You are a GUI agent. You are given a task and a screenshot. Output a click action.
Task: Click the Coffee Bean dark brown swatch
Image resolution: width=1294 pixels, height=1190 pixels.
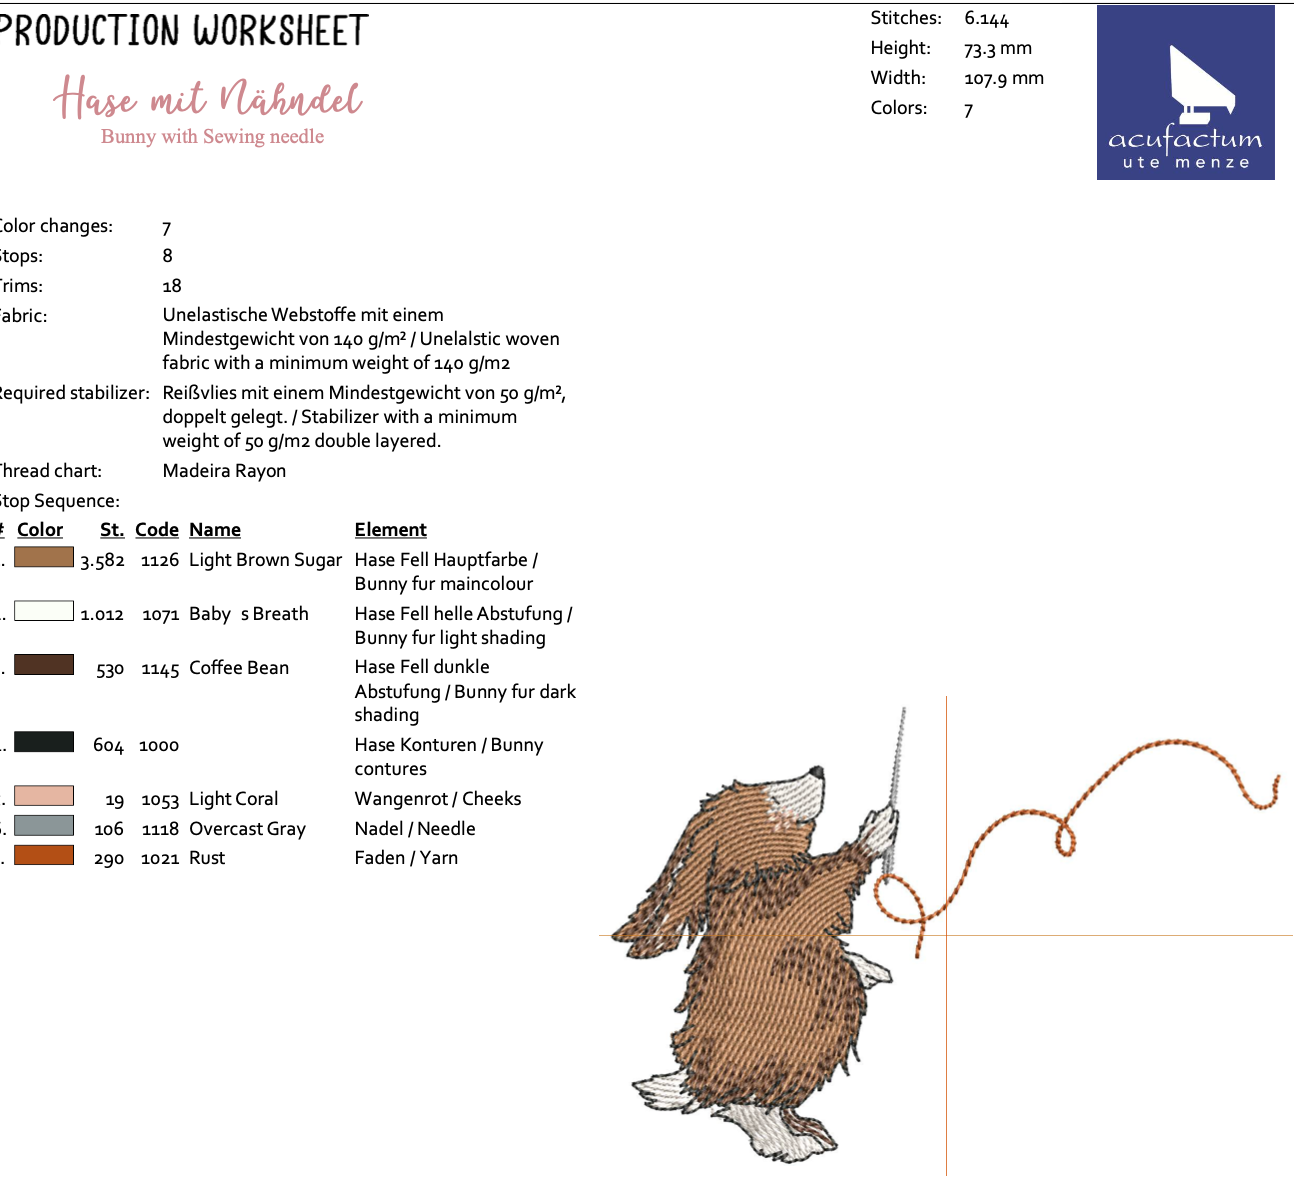point(44,665)
